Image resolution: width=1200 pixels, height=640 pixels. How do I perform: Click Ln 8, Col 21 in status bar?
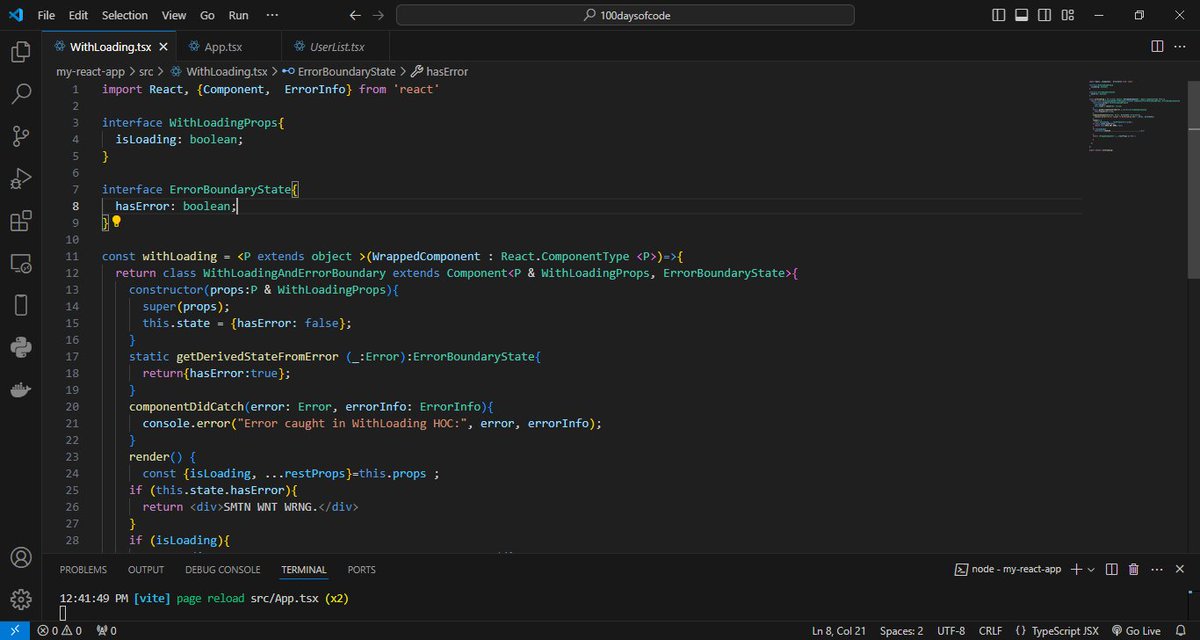[838, 631]
